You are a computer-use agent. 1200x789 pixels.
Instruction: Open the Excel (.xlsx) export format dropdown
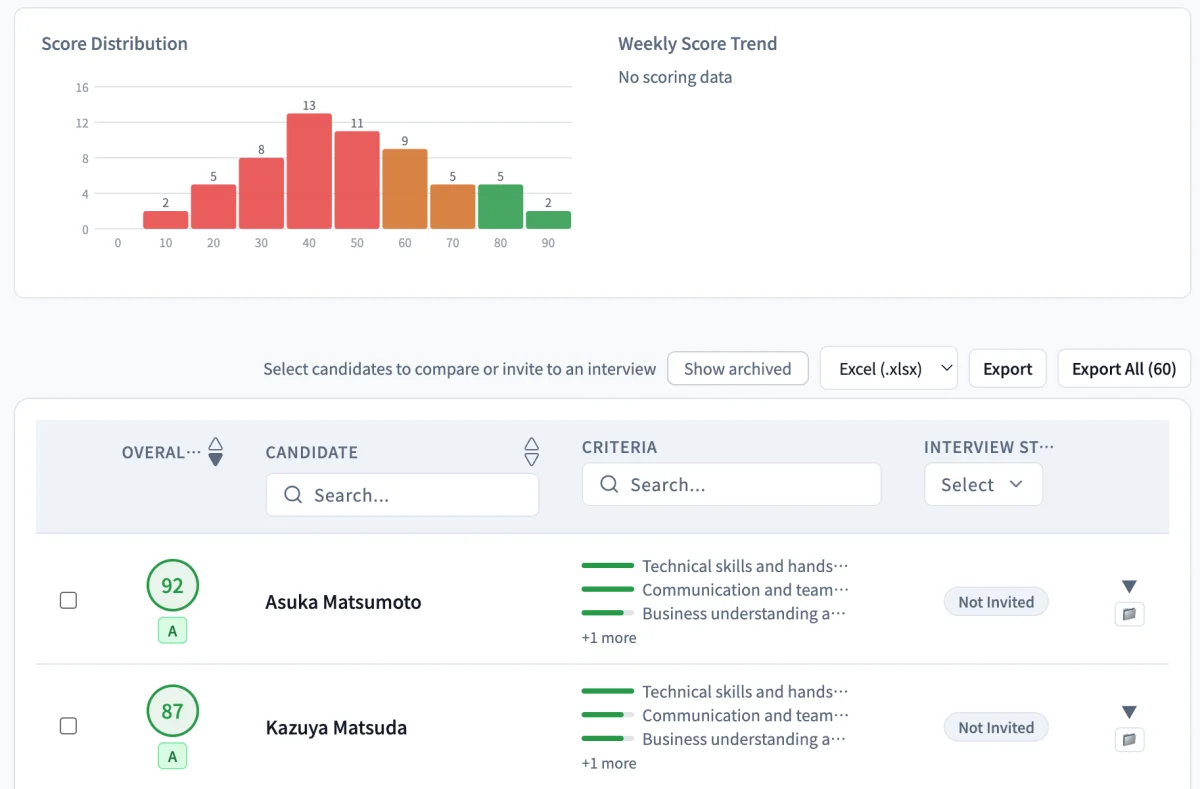[889, 368]
